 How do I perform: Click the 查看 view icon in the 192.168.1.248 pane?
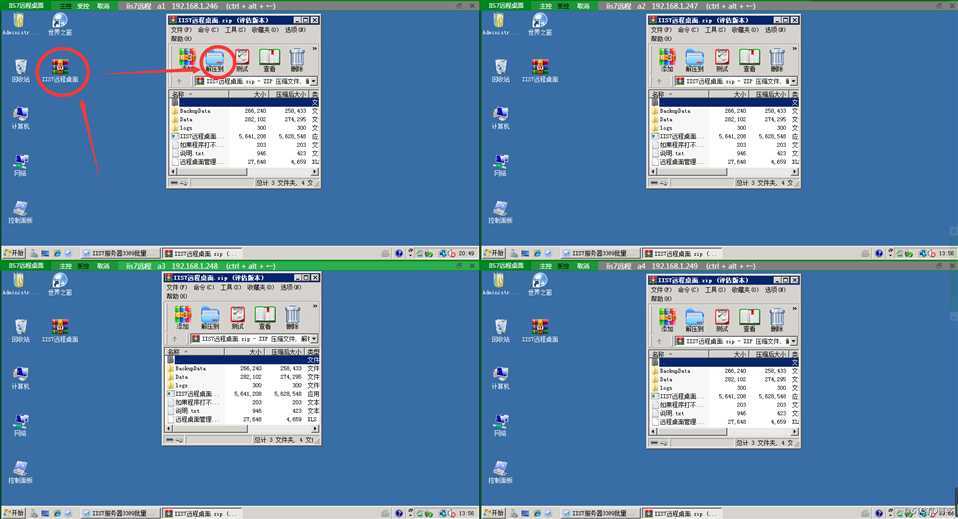pos(265,318)
